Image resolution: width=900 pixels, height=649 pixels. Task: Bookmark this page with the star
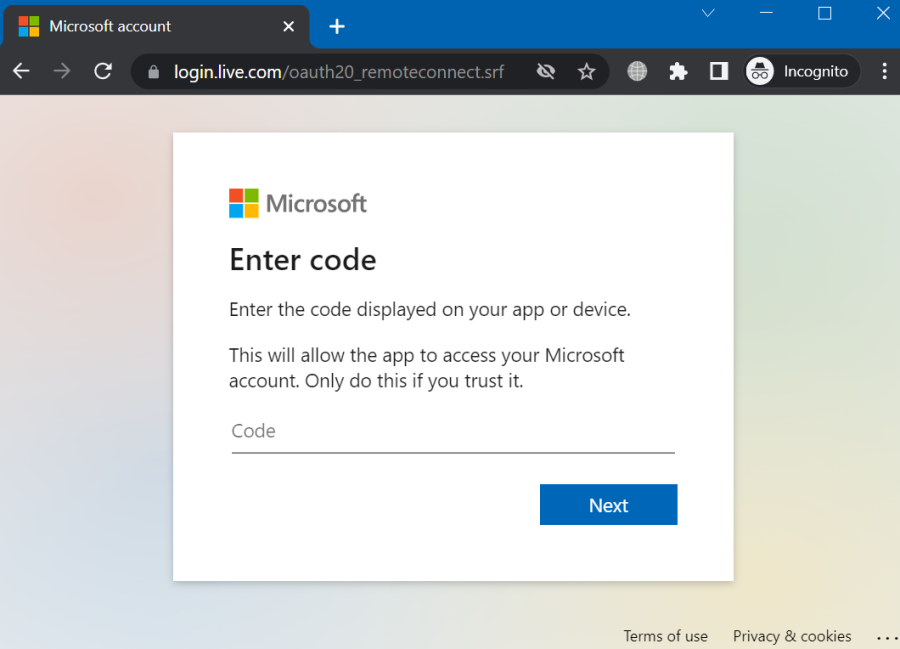(x=587, y=72)
